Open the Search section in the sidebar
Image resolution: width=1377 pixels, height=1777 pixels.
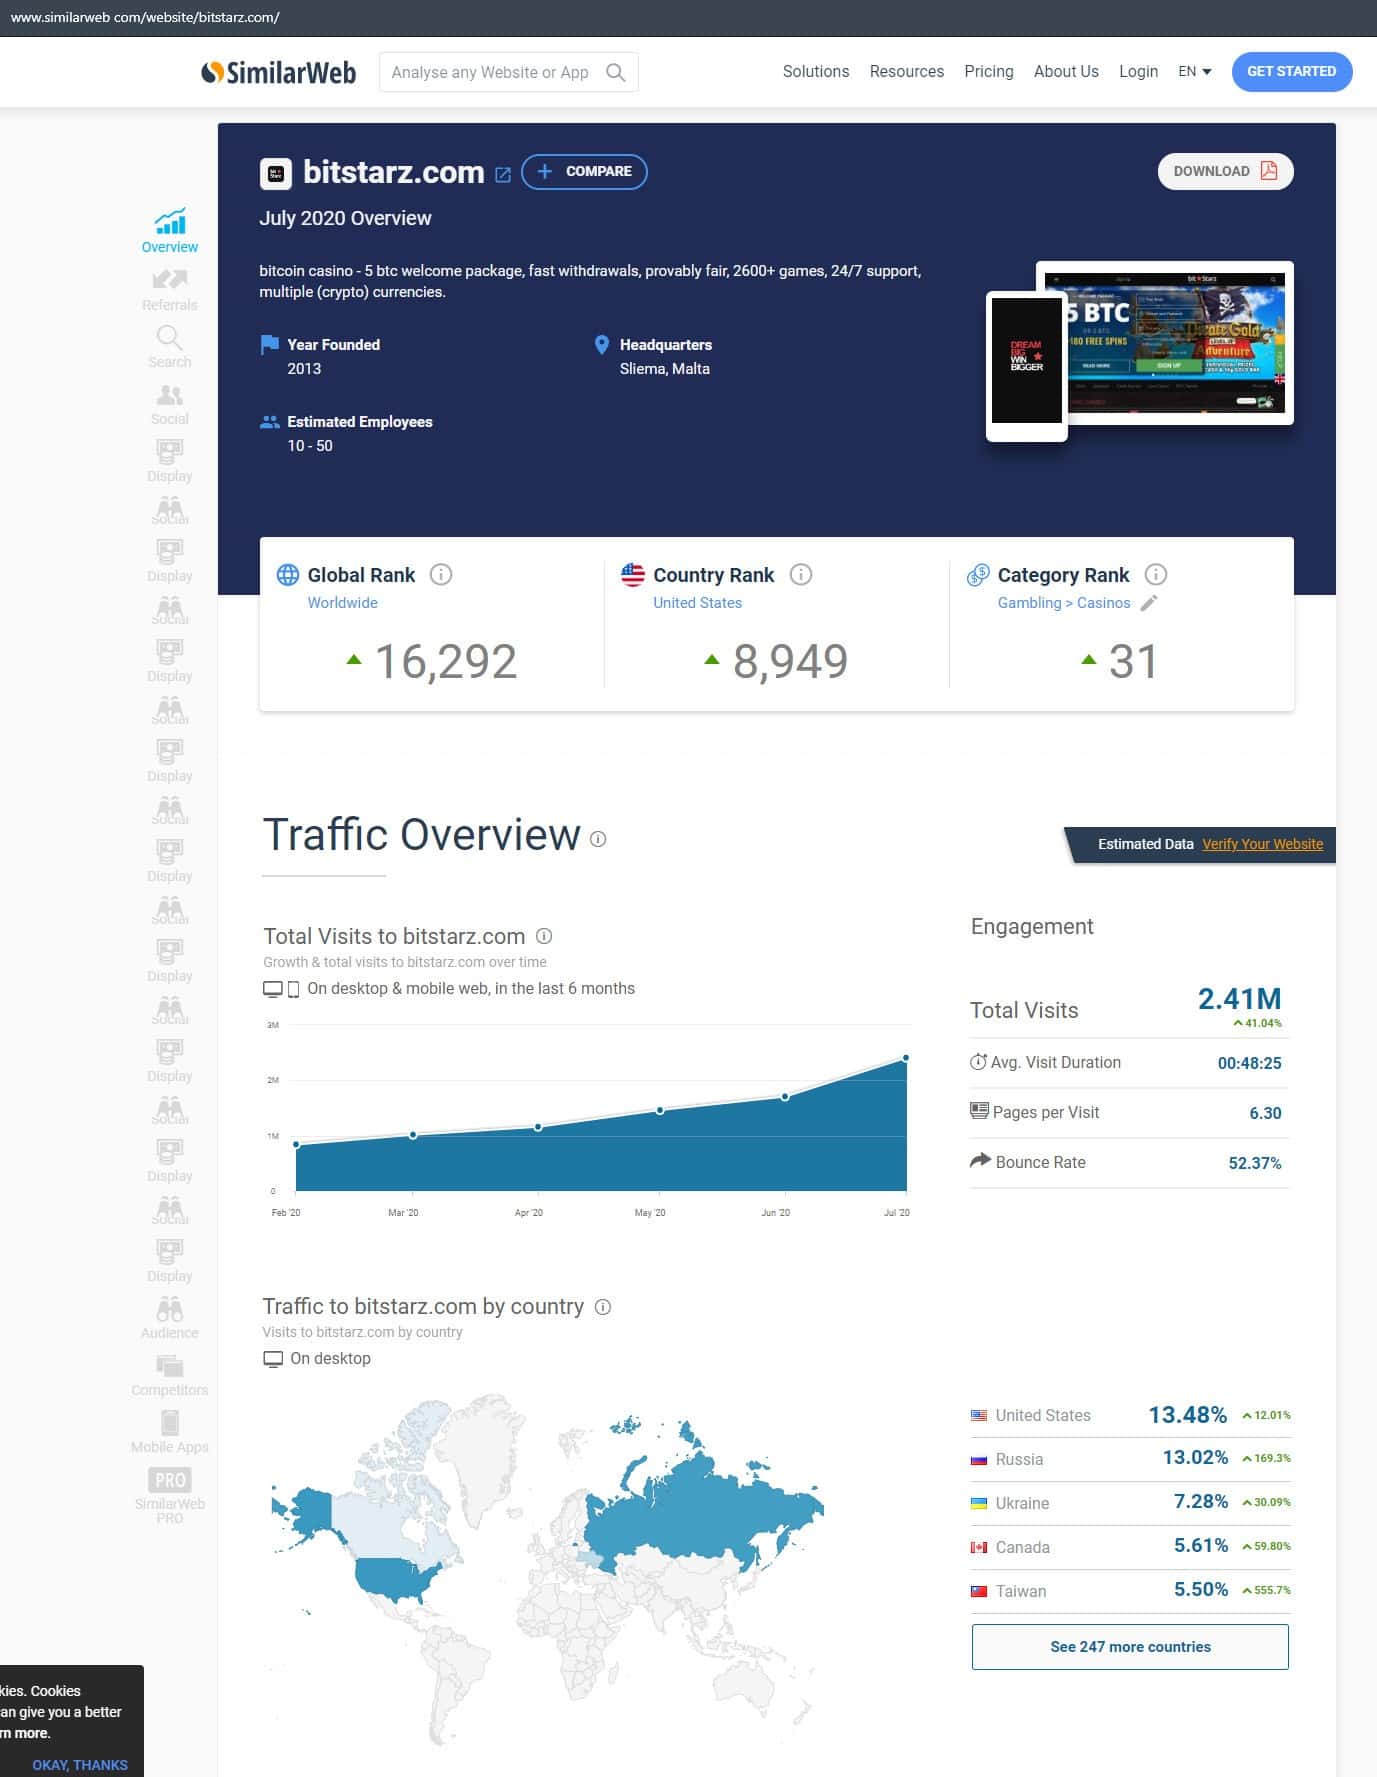[170, 347]
